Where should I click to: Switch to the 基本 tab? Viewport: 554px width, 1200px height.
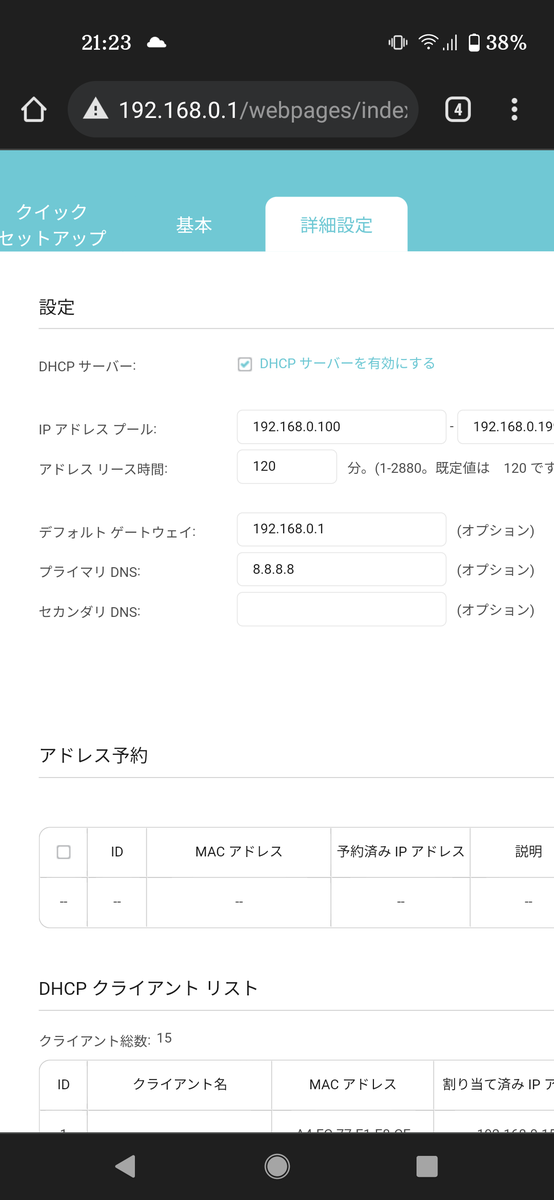pyautogui.click(x=194, y=225)
